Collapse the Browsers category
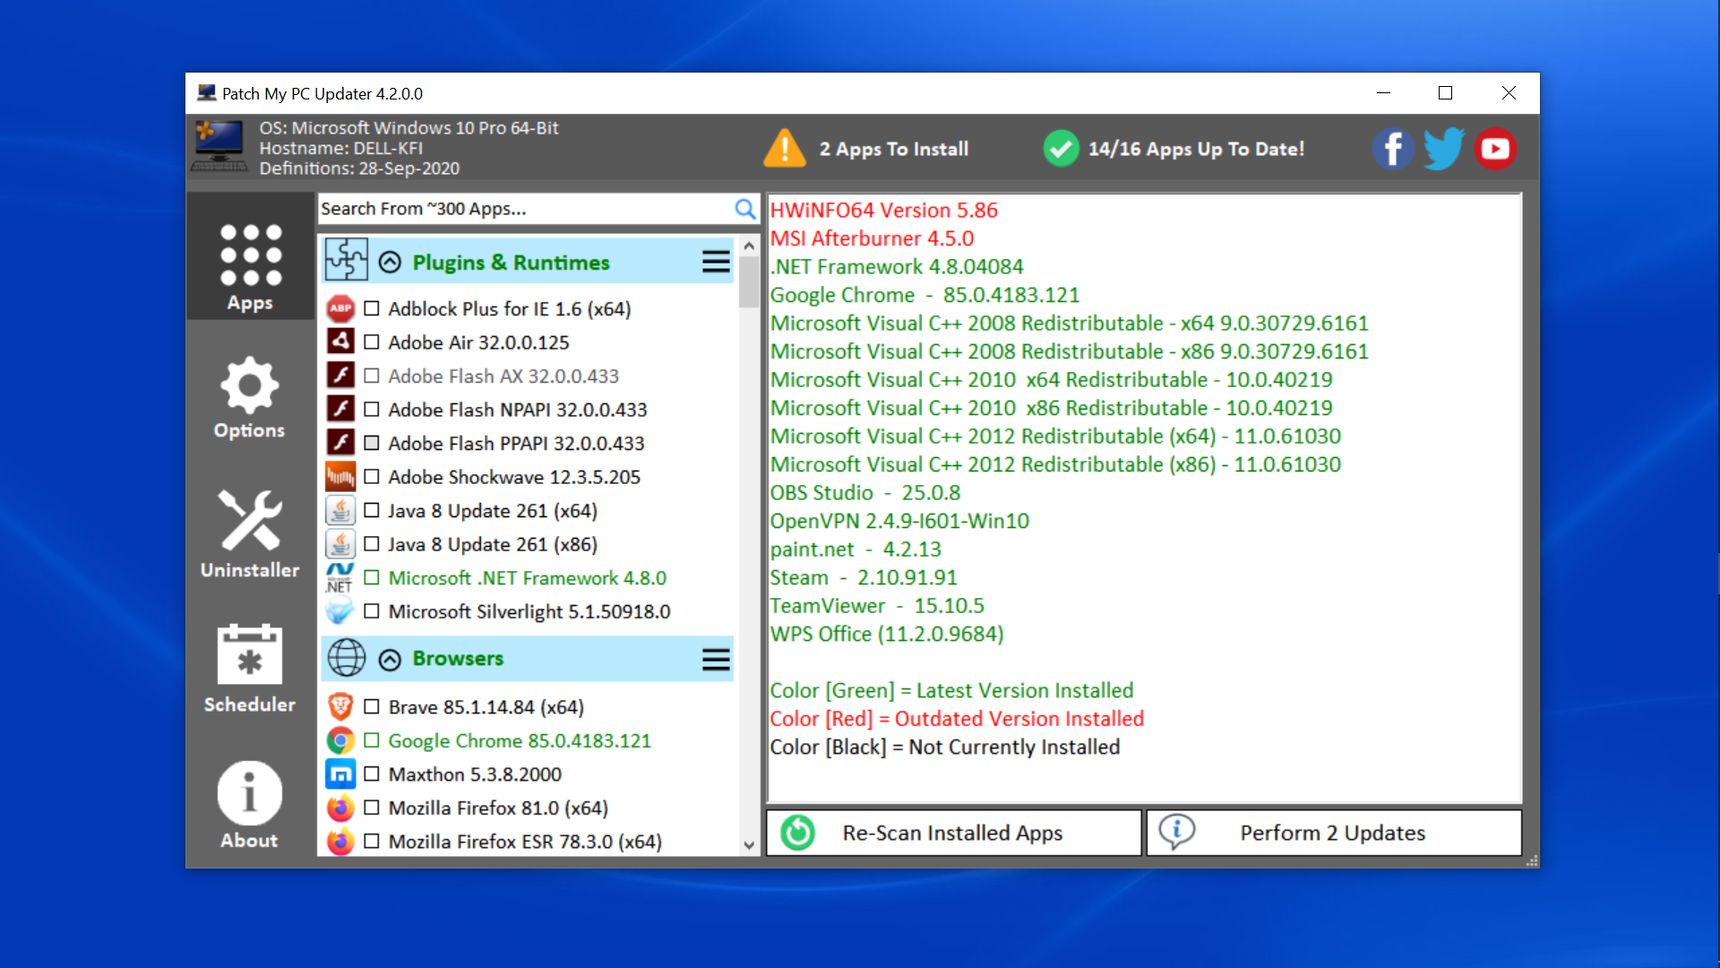The width and height of the screenshot is (1720, 968). [x=390, y=659]
